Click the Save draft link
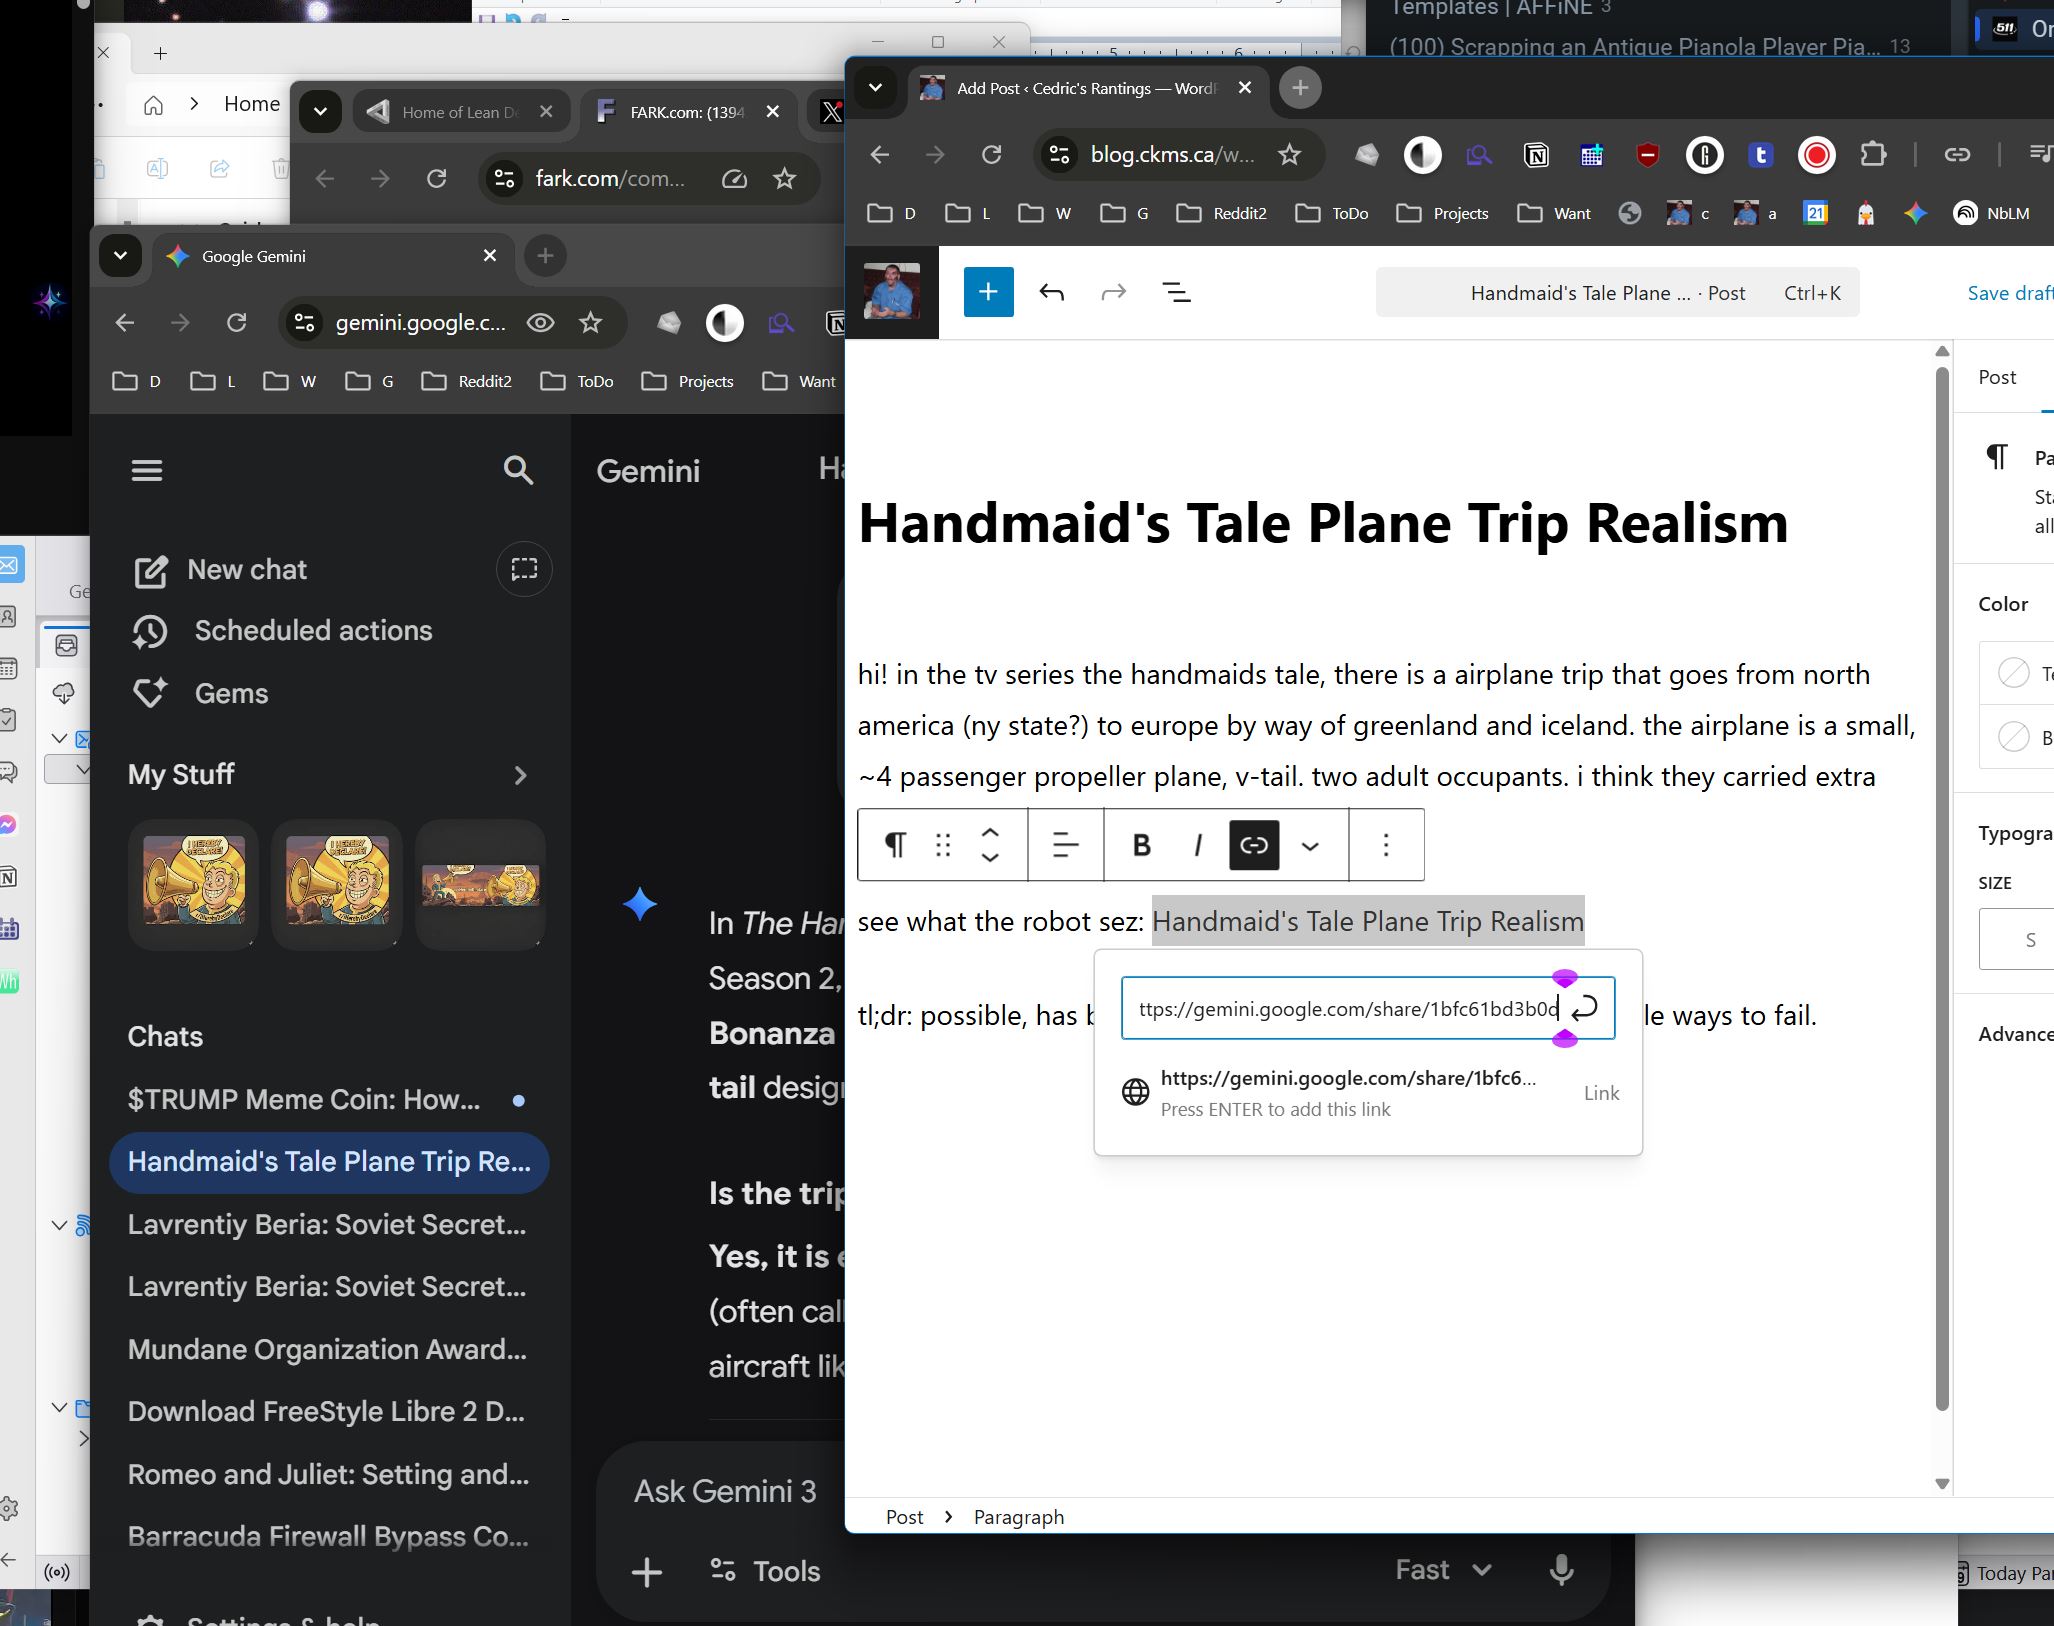 pos(2009,293)
